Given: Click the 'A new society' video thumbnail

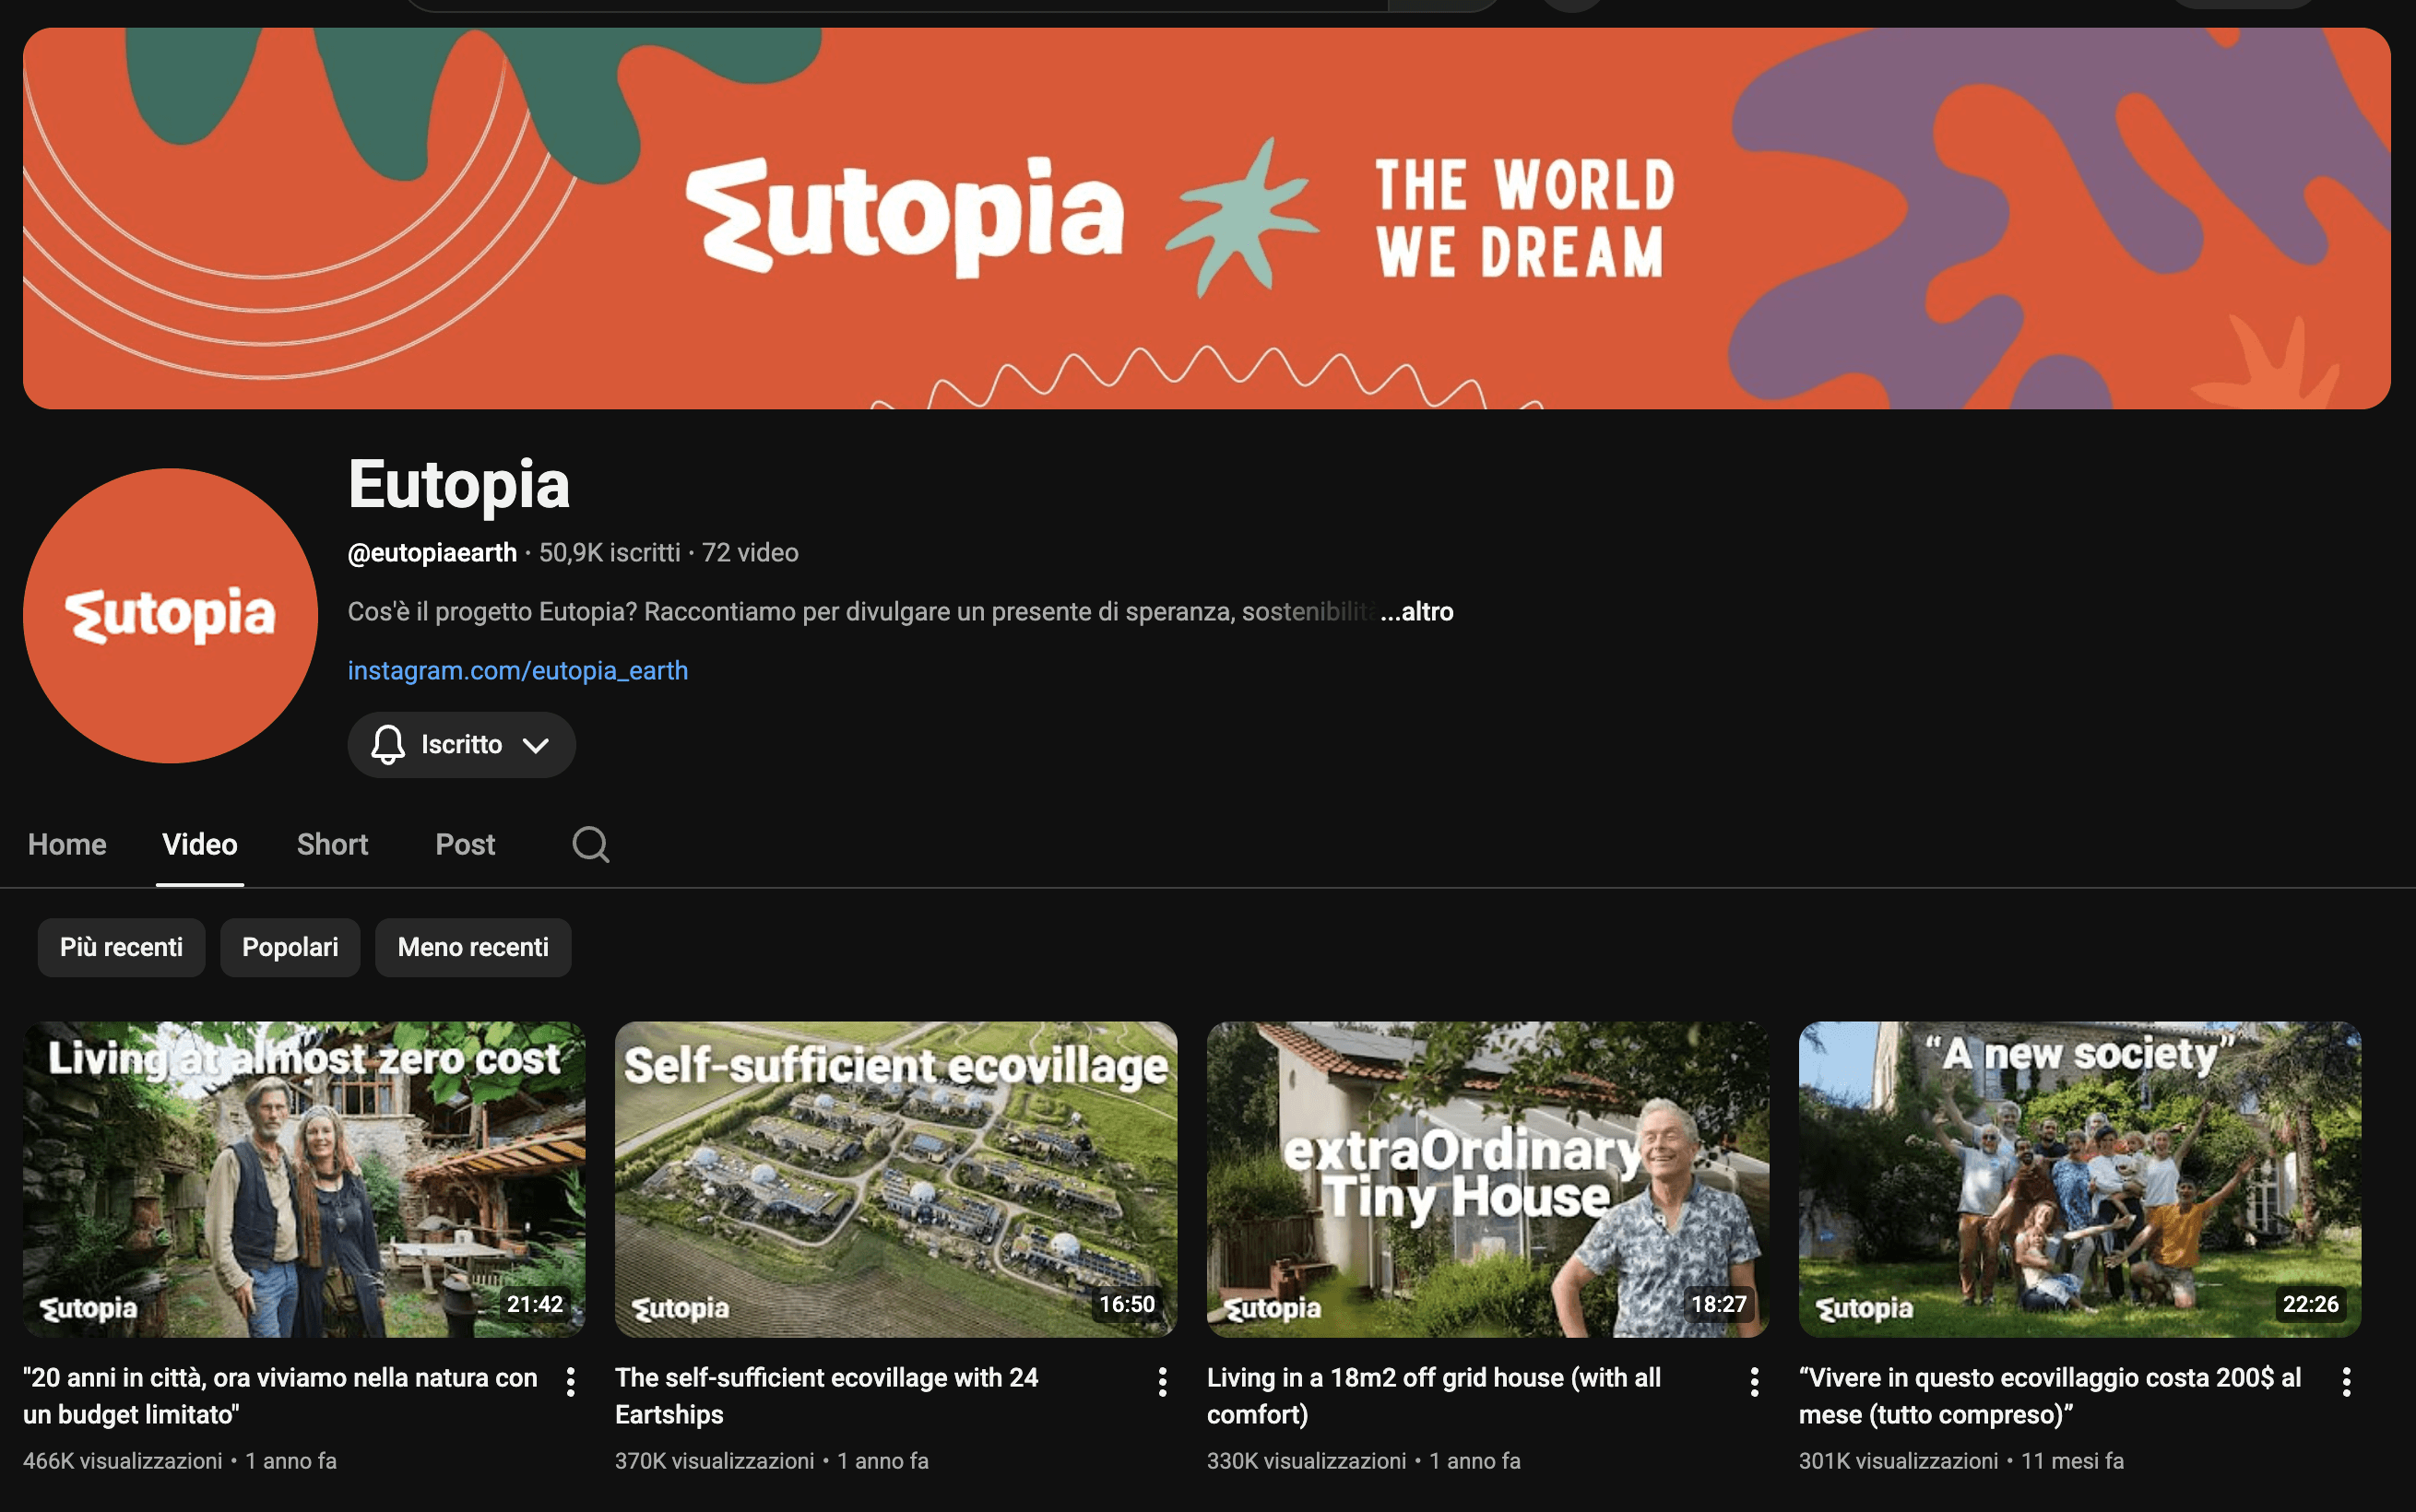Looking at the screenshot, I should (x=2079, y=1179).
